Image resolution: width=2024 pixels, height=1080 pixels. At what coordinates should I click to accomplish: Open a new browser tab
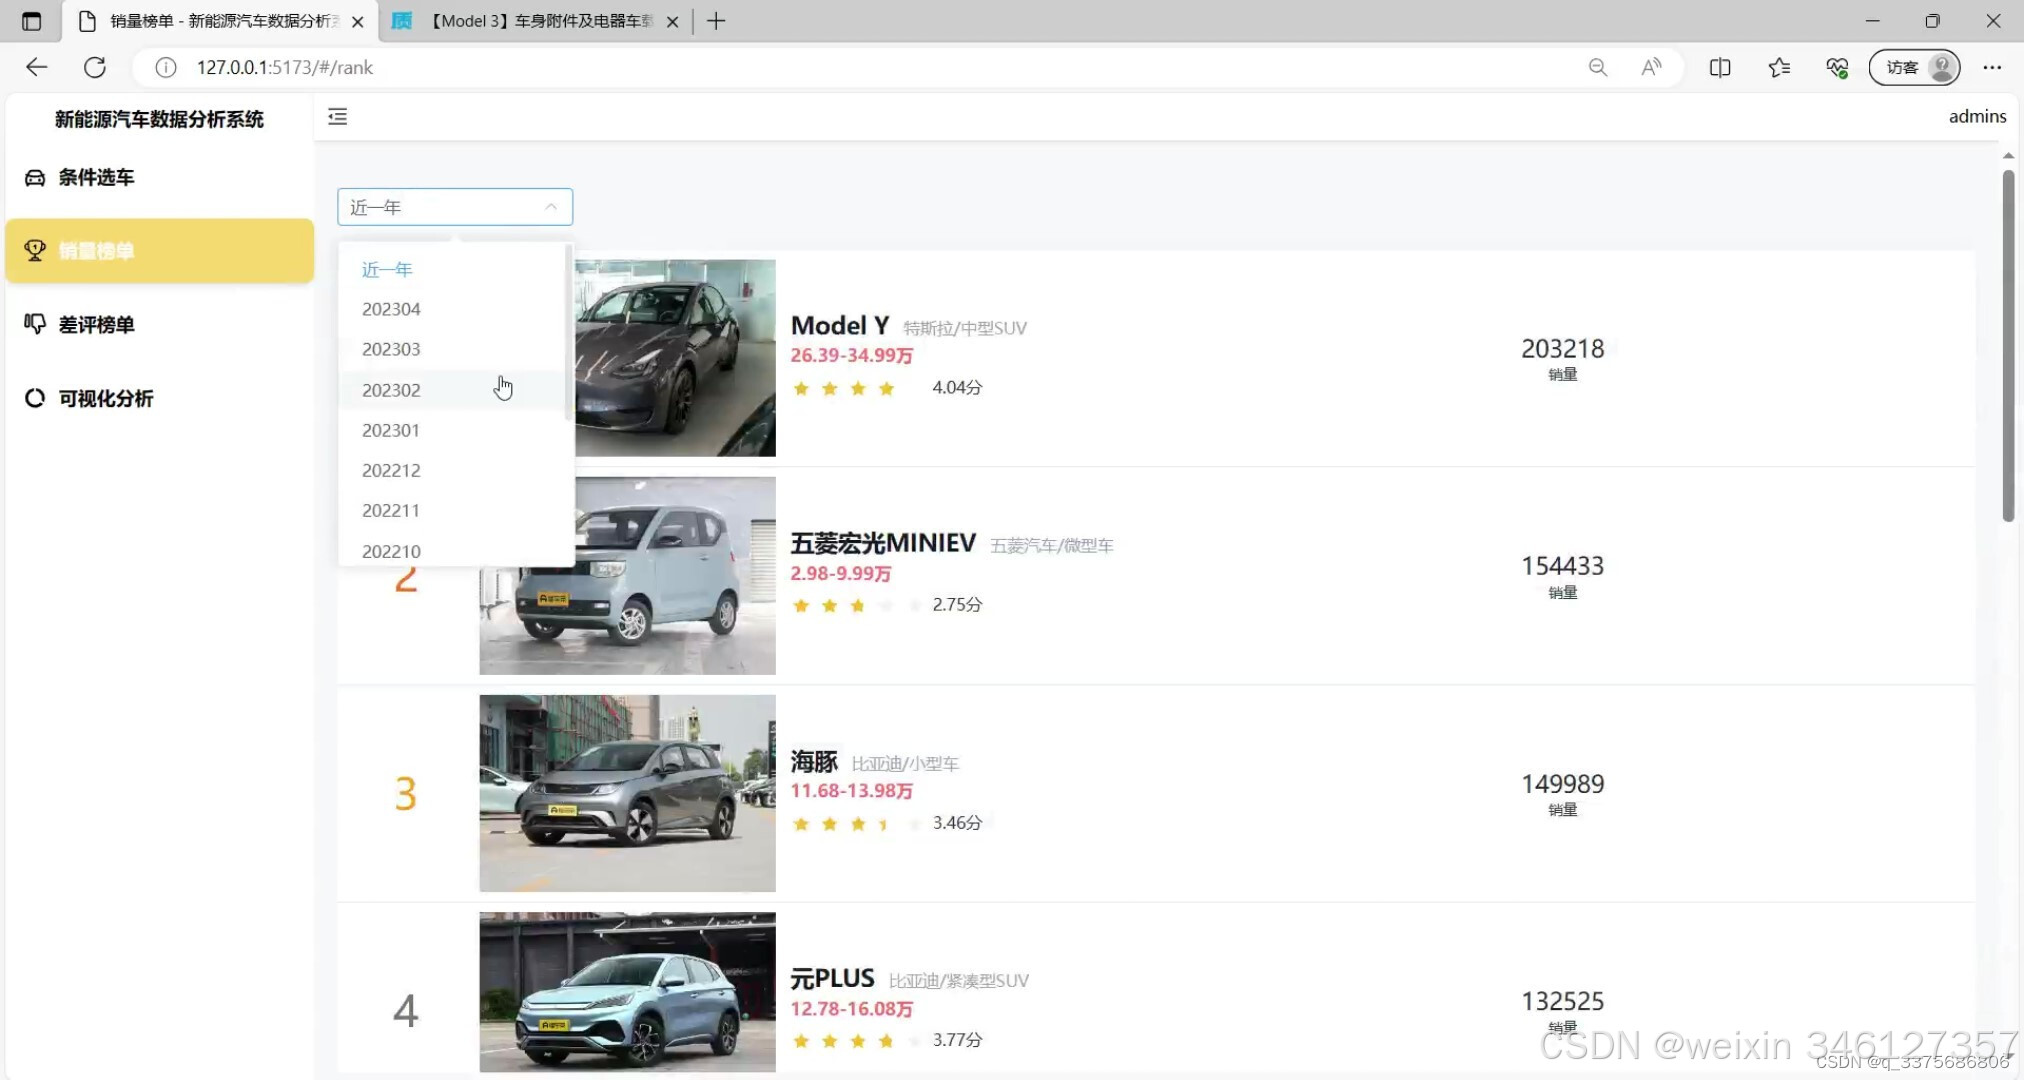point(716,21)
